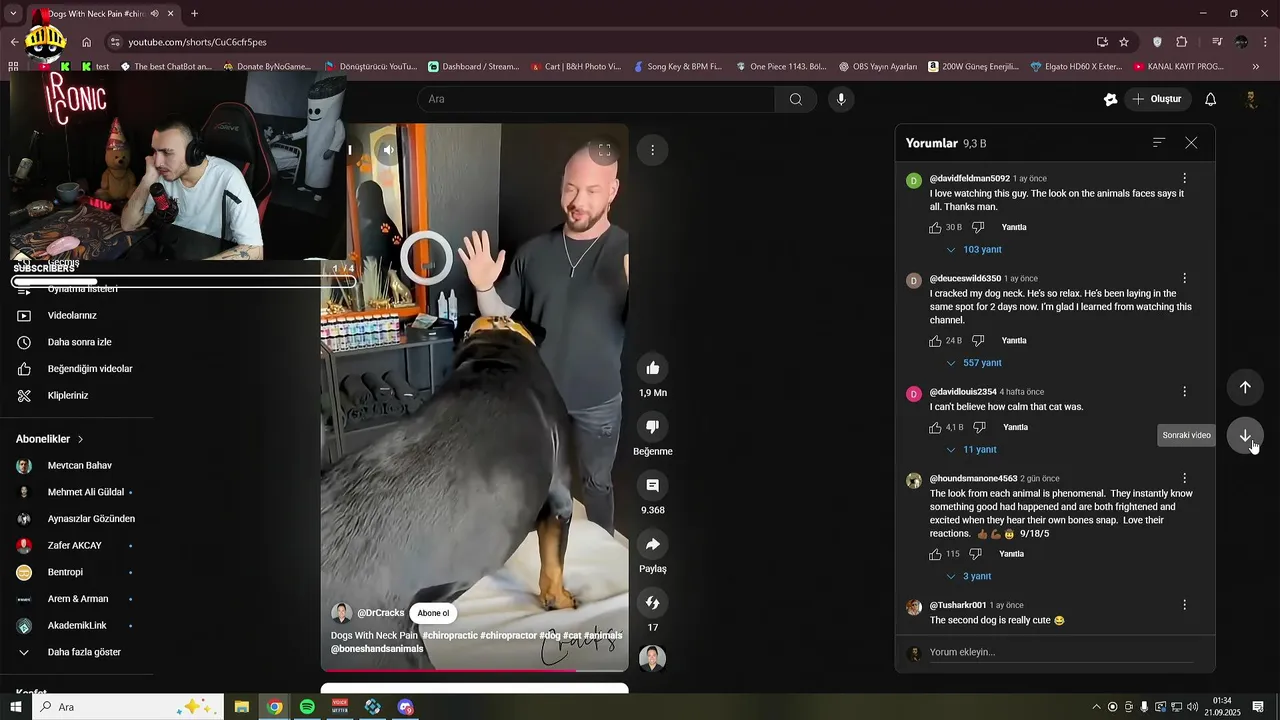
Task: Pause the short with the pause control
Action: tap(350, 150)
